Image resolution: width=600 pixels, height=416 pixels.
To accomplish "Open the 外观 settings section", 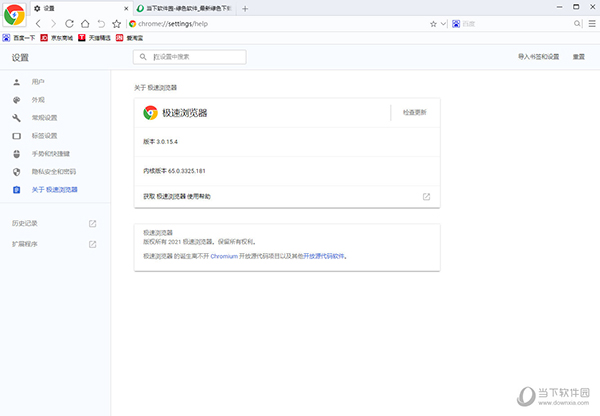I will [x=55, y=100].
